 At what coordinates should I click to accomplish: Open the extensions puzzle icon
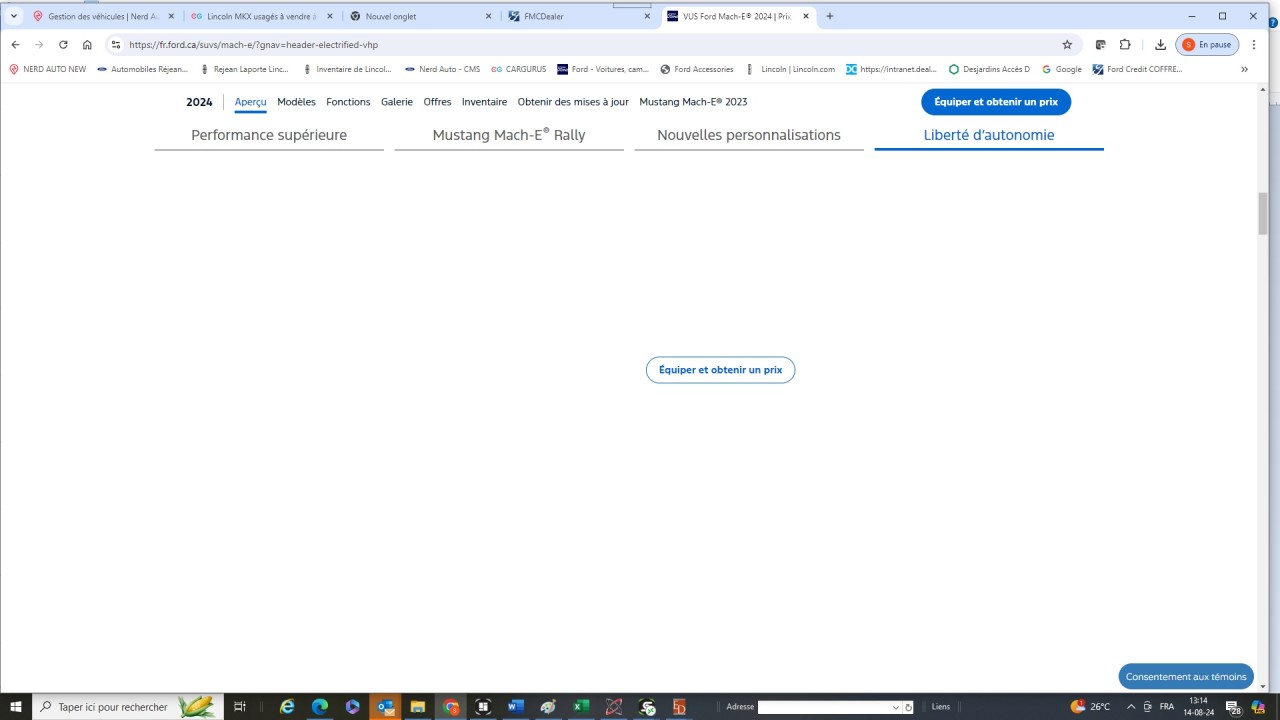click(x=1125, y=45)
